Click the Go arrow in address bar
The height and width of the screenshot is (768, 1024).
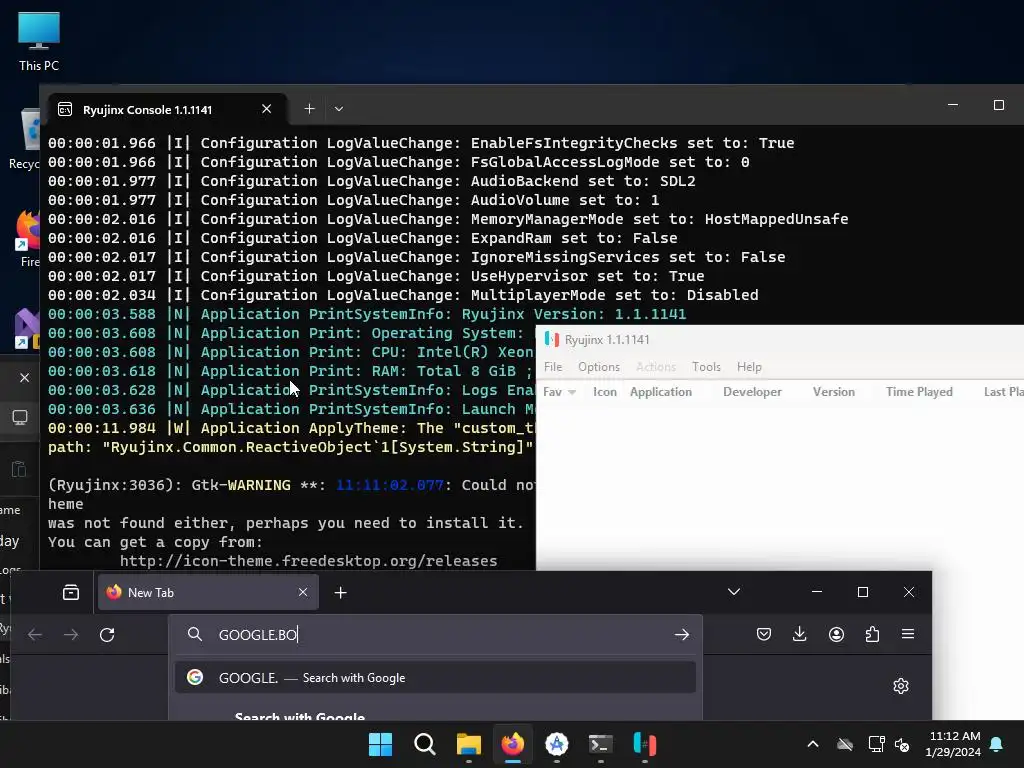682,634
